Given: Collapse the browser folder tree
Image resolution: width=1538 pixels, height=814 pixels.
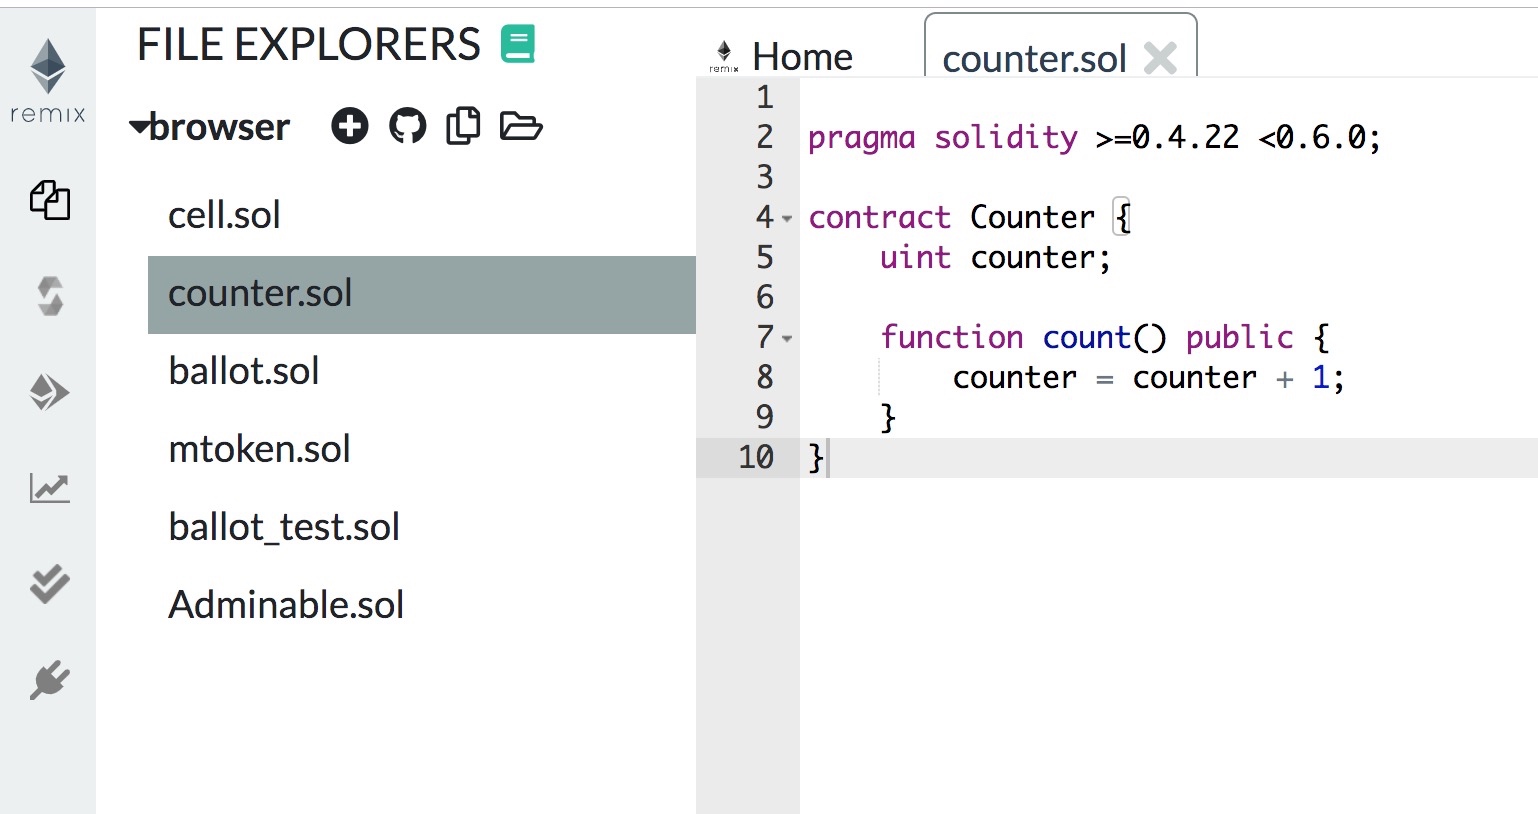Looking at the screenshot, I should tap(139, 127).
